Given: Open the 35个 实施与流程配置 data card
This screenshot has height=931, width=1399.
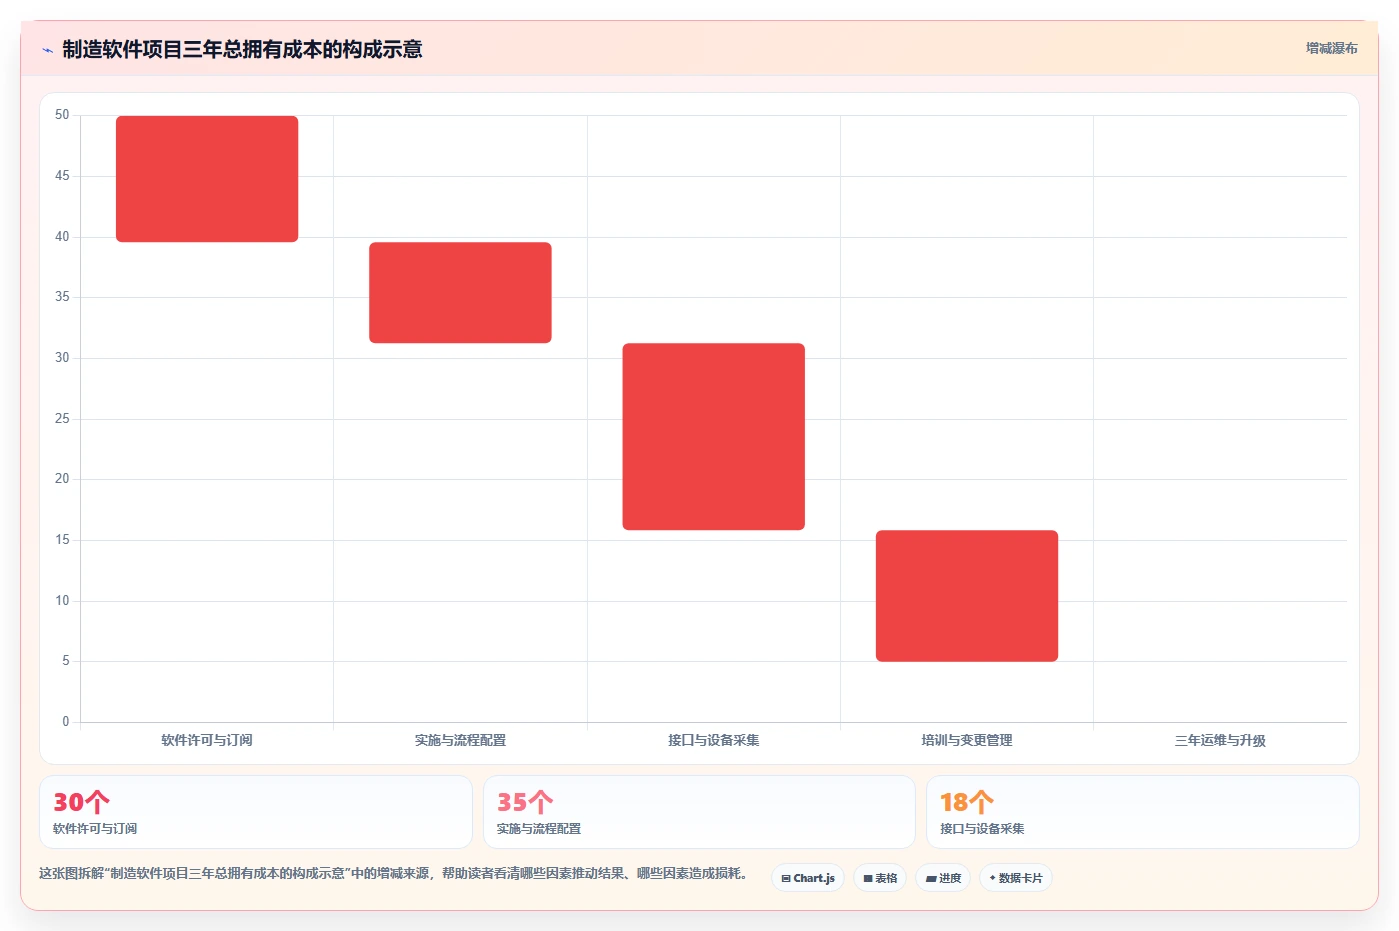Looking at the screenshot, I should [699, 812].
